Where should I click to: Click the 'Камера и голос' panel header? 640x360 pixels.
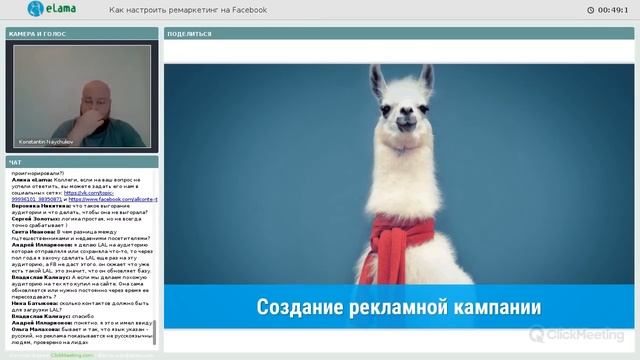[x=82, y=34]
